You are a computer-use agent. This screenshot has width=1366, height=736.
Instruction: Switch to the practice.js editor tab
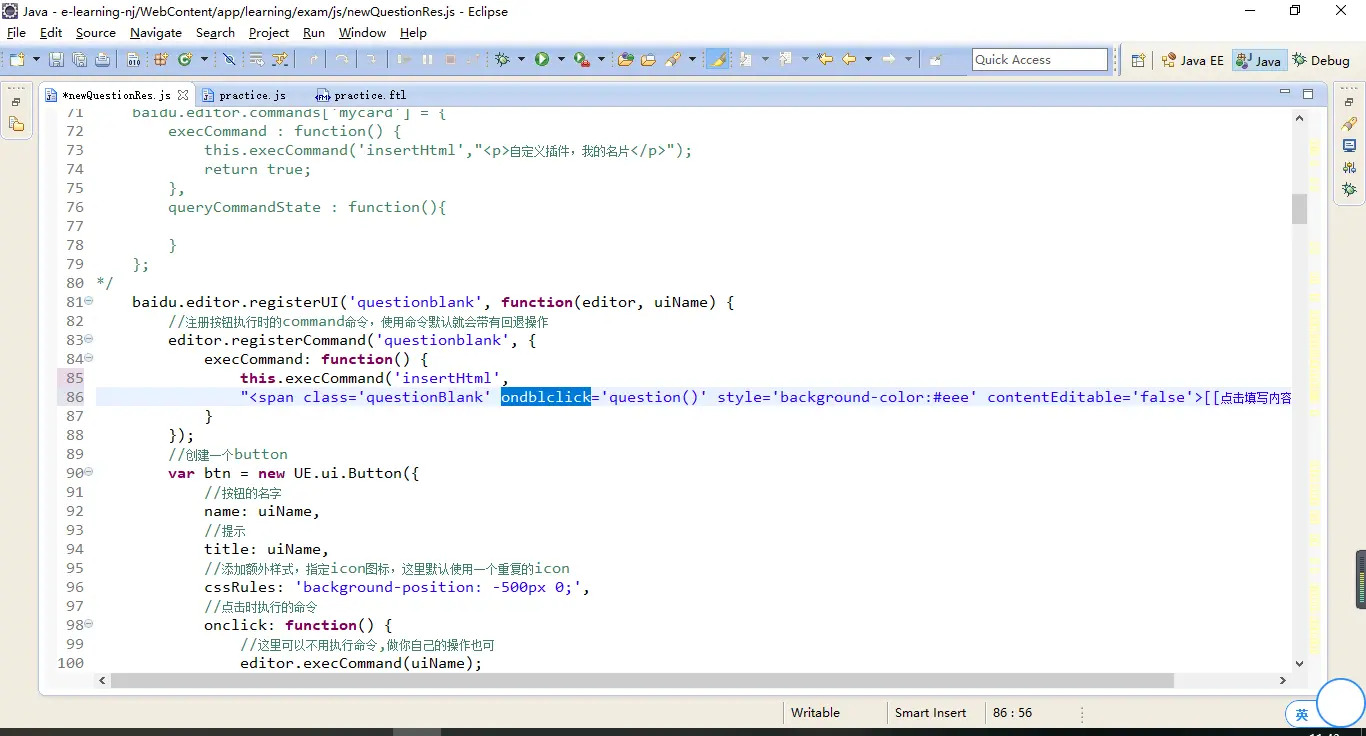coord(245,95)
